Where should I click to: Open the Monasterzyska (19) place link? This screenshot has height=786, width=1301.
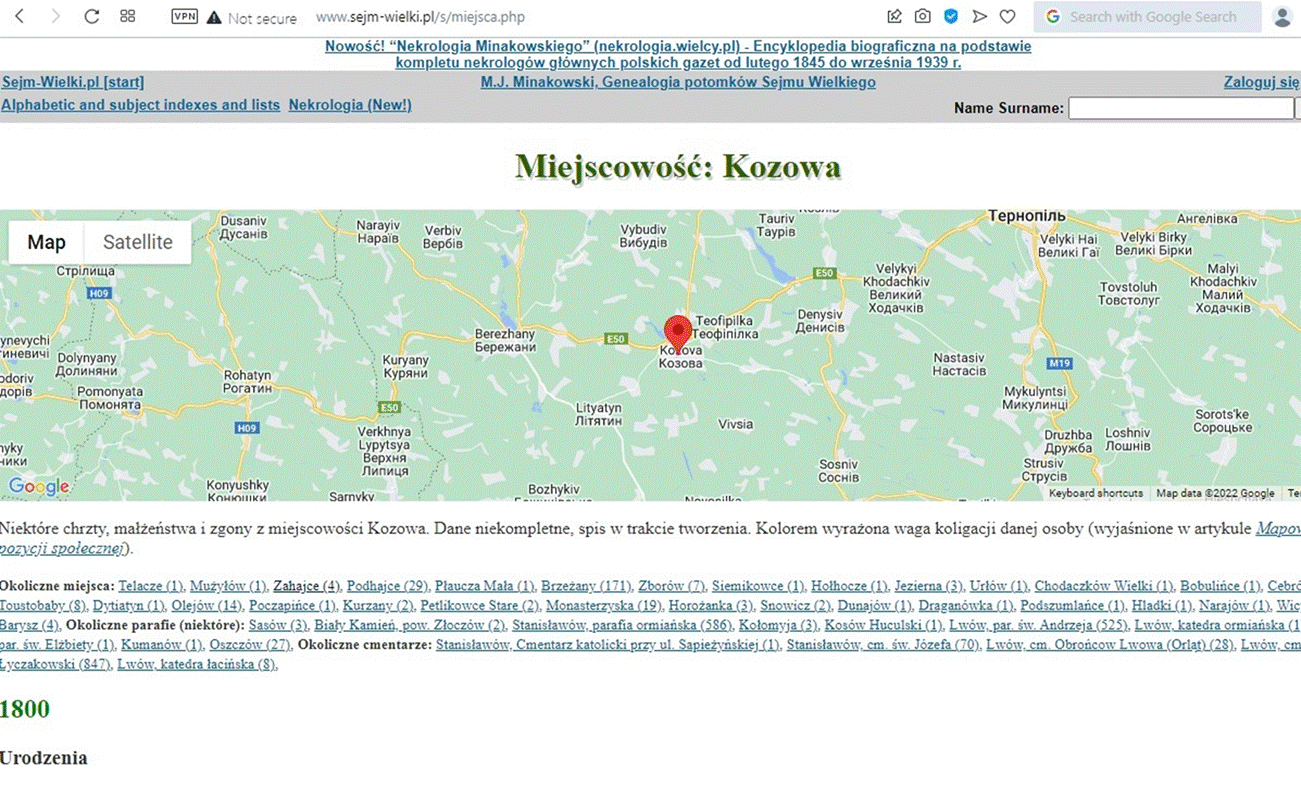click(x=604, y=606)
